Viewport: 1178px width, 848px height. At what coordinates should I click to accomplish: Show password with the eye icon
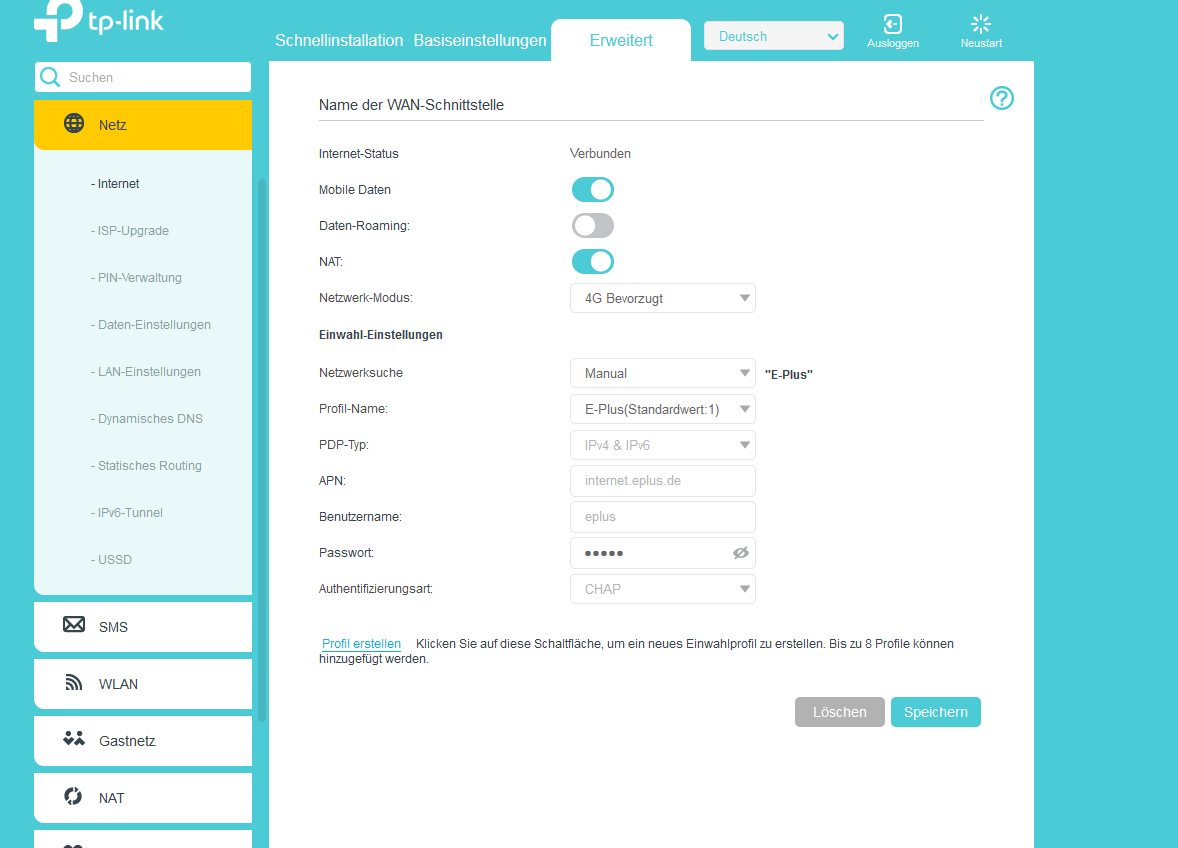(x=741, y=554)
